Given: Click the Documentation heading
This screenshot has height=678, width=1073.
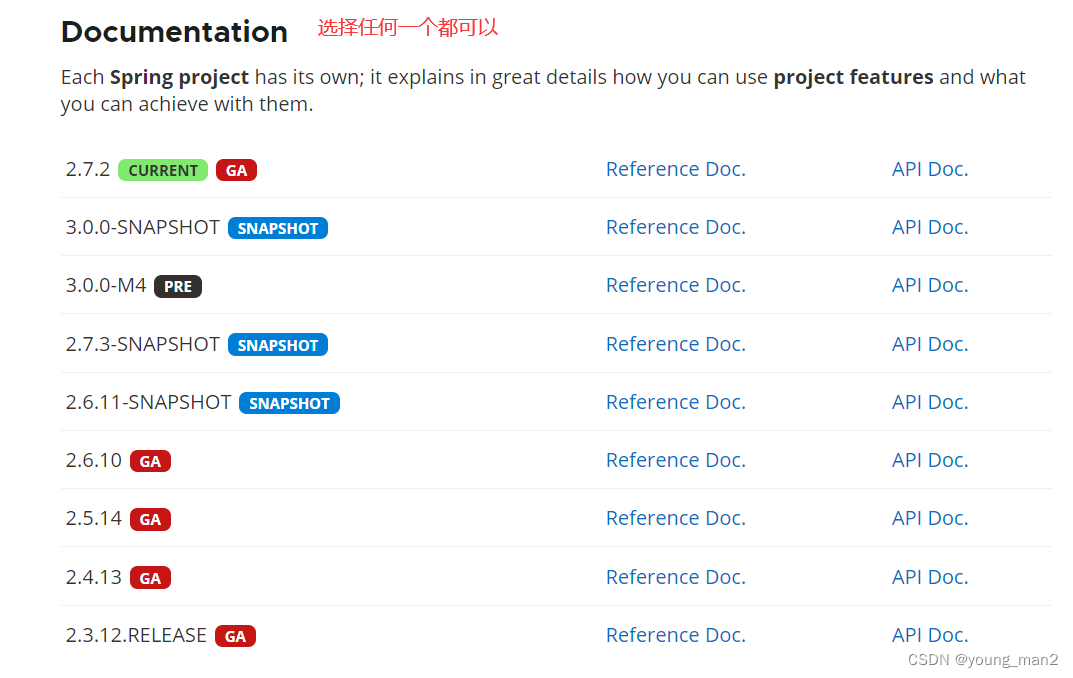Looking at the screenshot, I should tap(174, 32).
